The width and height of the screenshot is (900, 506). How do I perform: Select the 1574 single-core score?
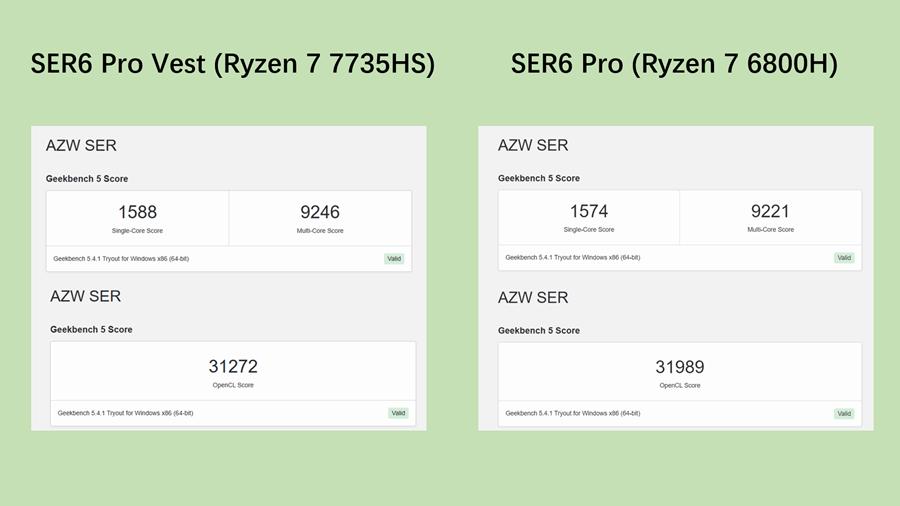coord(588,211)
